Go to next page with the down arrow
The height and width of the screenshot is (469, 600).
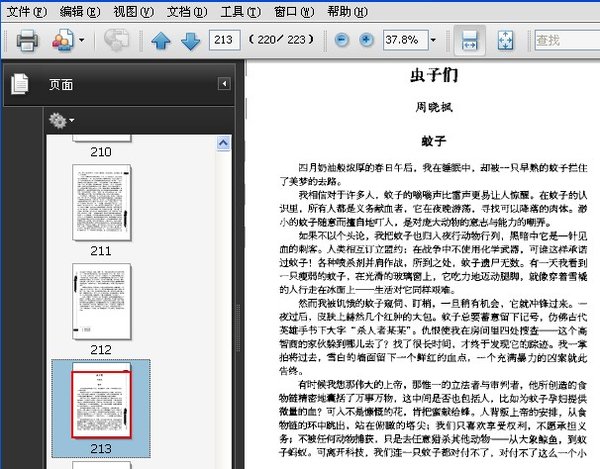click(x=190, y=41)
